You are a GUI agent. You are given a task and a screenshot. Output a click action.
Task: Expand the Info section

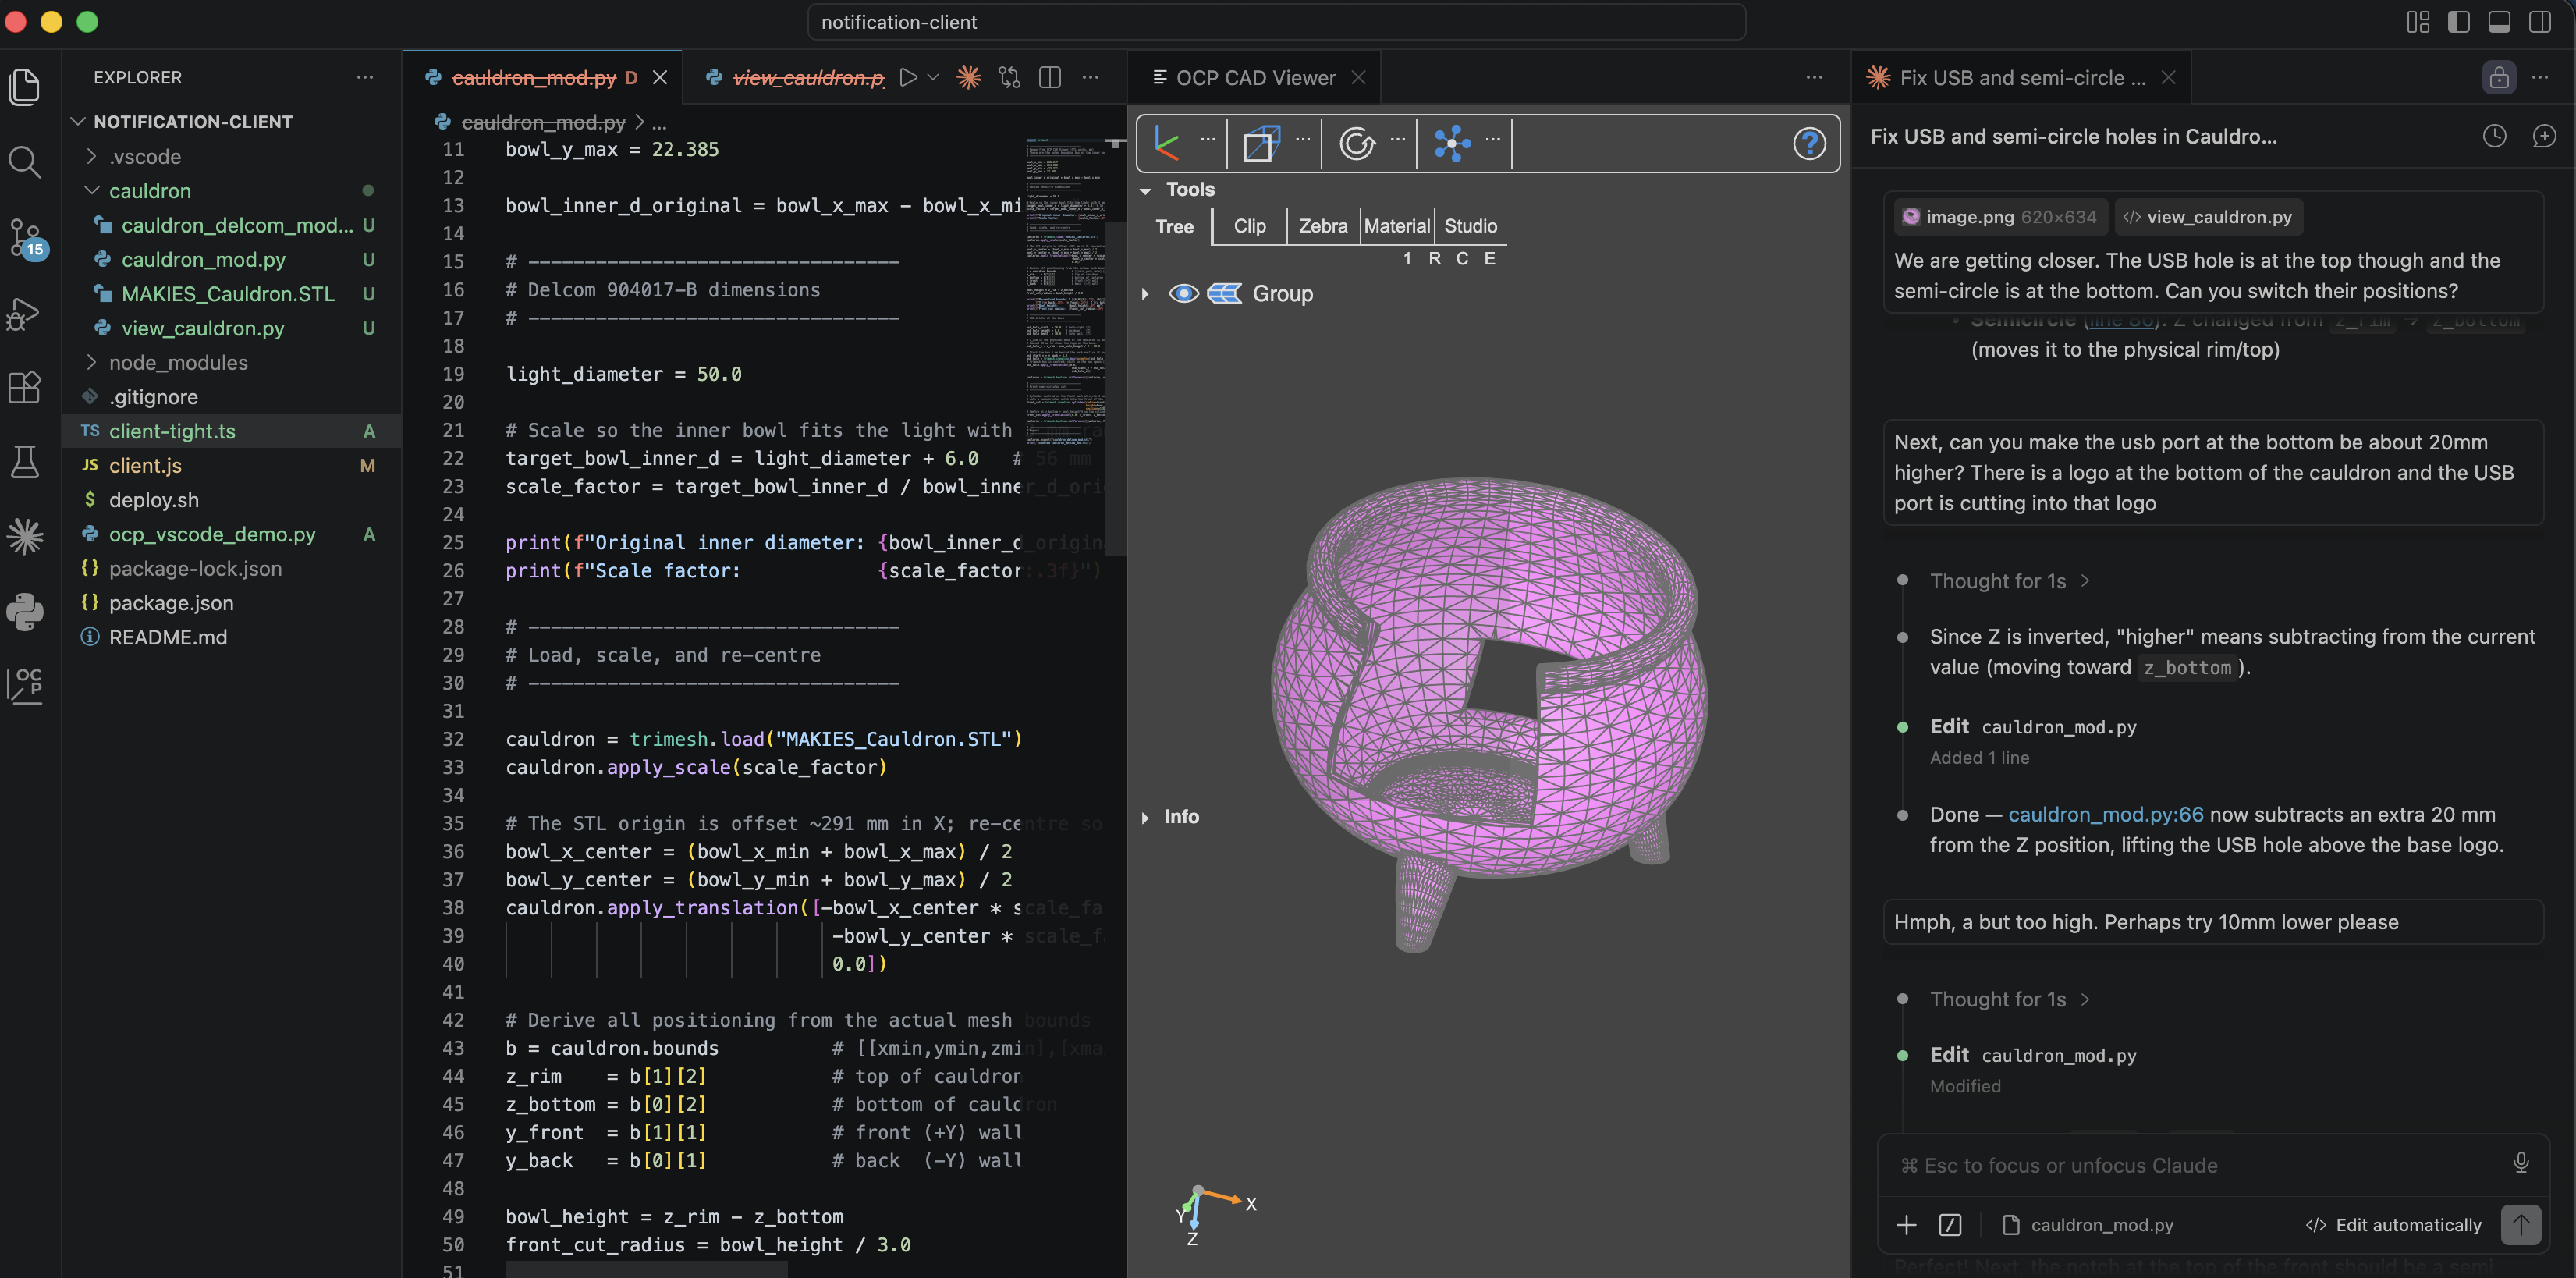(1145, 817)
